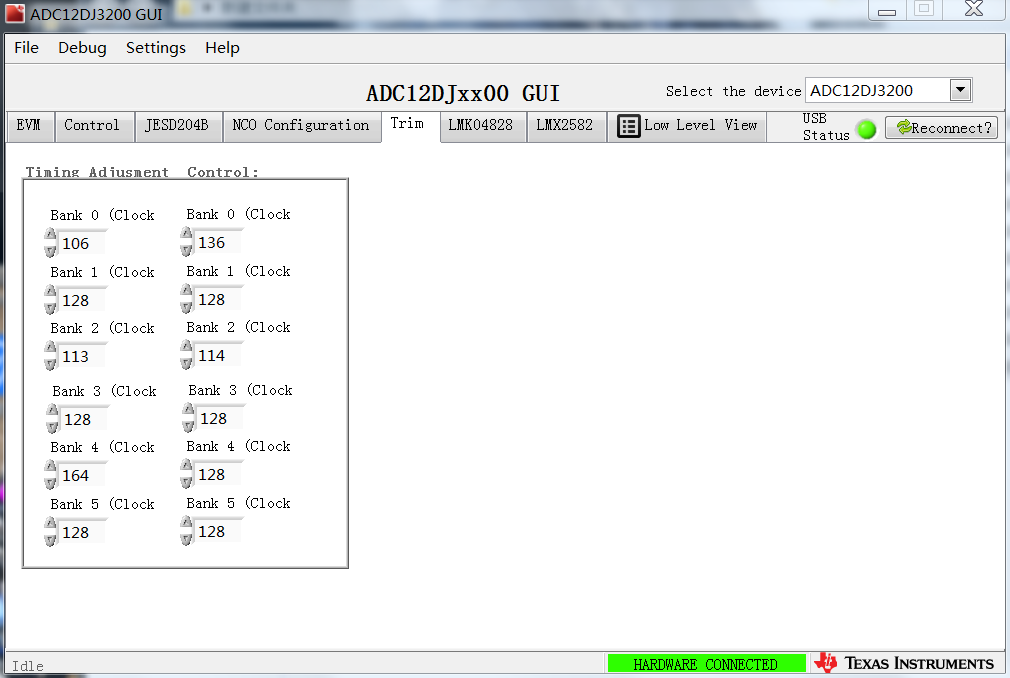The image size is (1010, 678).
Task: Open the LMK04828 tab
Action: pyautogui.click(x=481, y=126)
